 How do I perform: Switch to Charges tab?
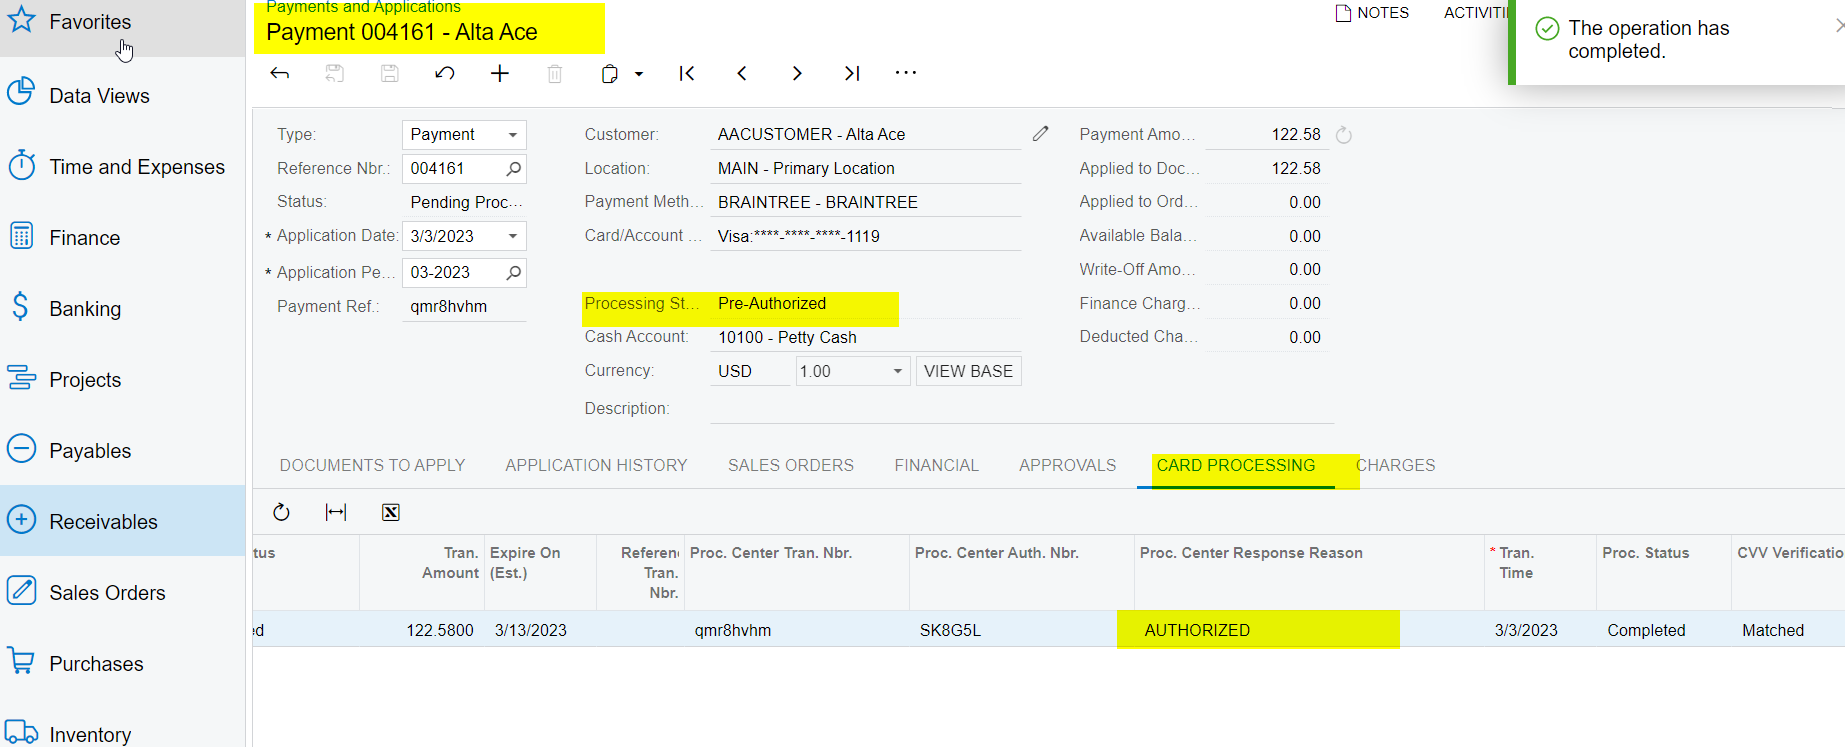[x=1396, y=465]
